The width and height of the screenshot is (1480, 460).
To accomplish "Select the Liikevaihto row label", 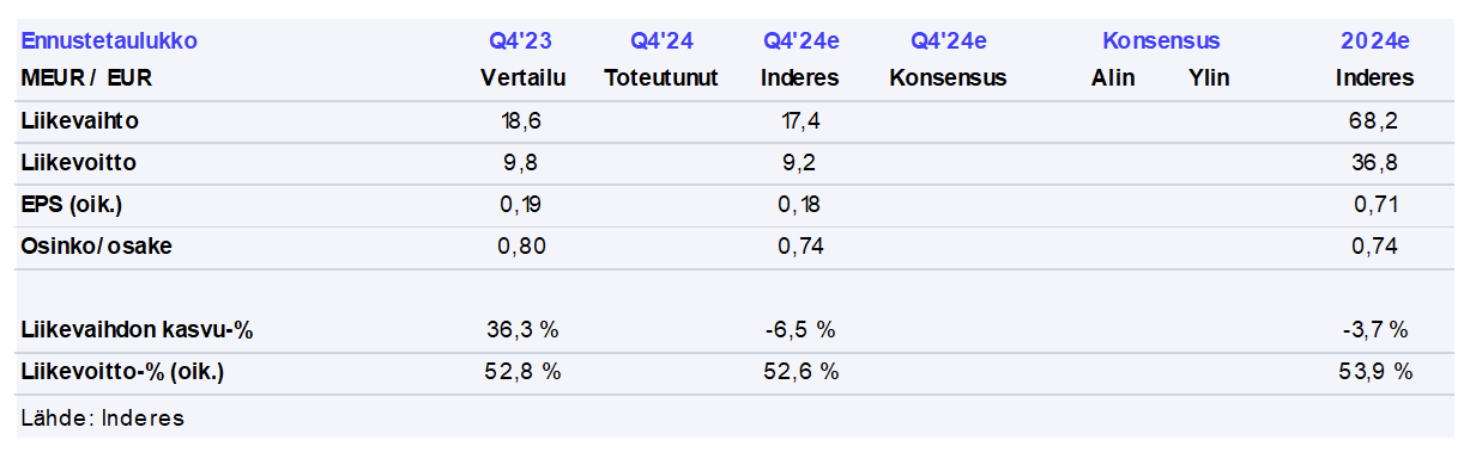I will point(80,121).
